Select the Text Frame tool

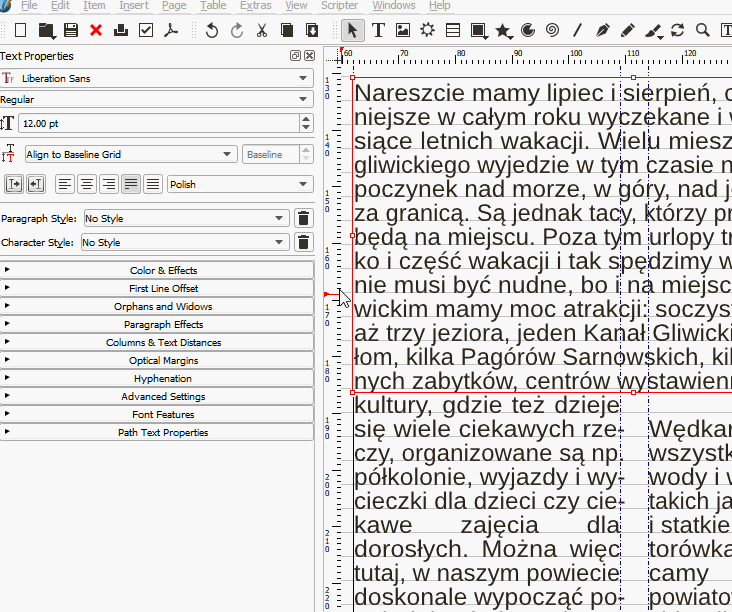tap(379, 30)
